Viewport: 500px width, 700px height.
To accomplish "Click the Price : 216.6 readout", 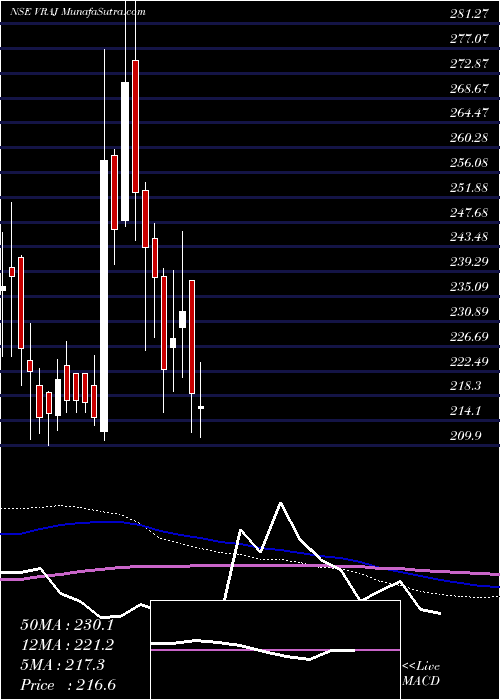I will pyautogui.click(x=68, y=685).
